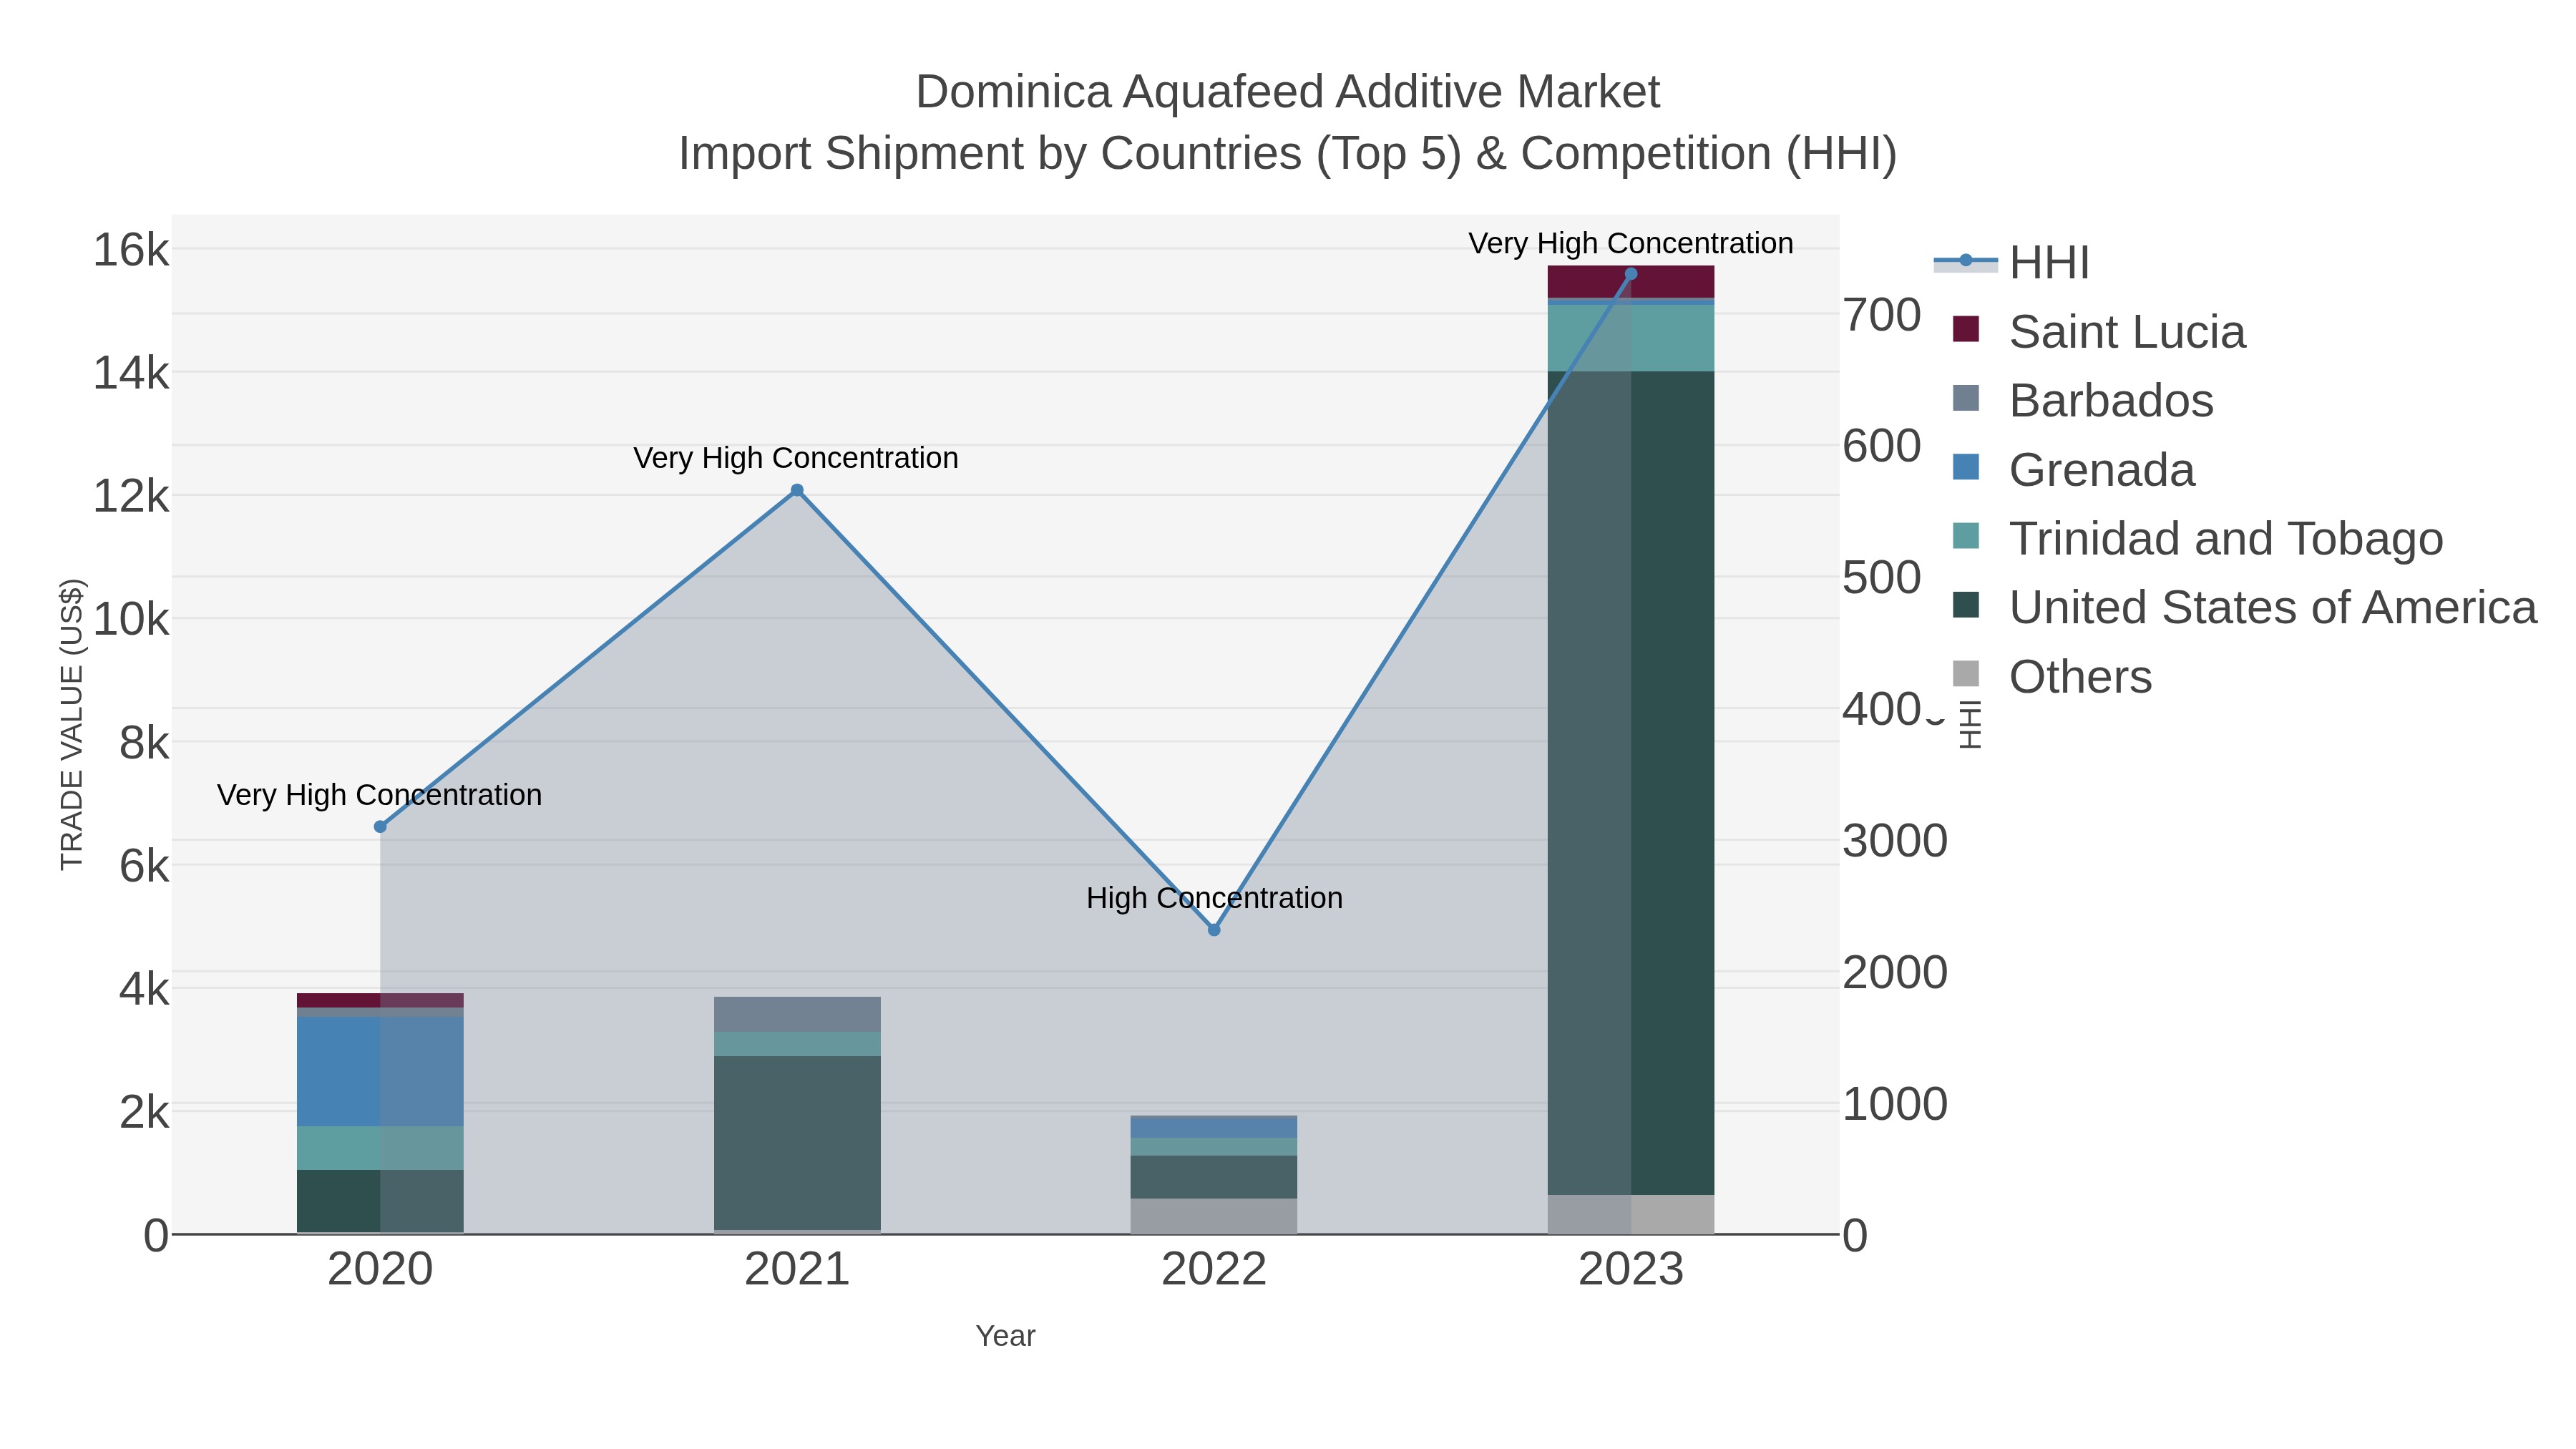Click the 2021 x-axis year label
The height and width of the screenshot is (1449, 2576).
[x=797, y=1270]
